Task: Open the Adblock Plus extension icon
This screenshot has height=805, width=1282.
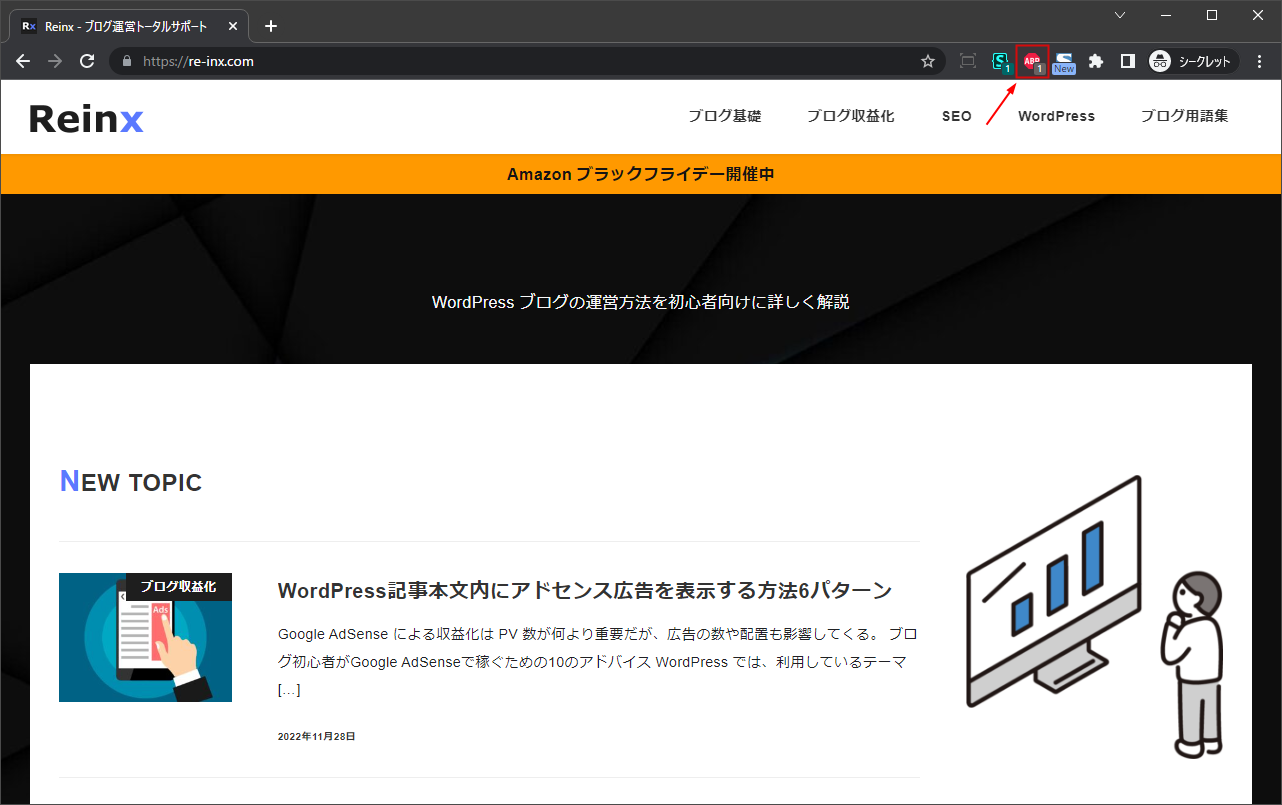Action: [1032, 62]
